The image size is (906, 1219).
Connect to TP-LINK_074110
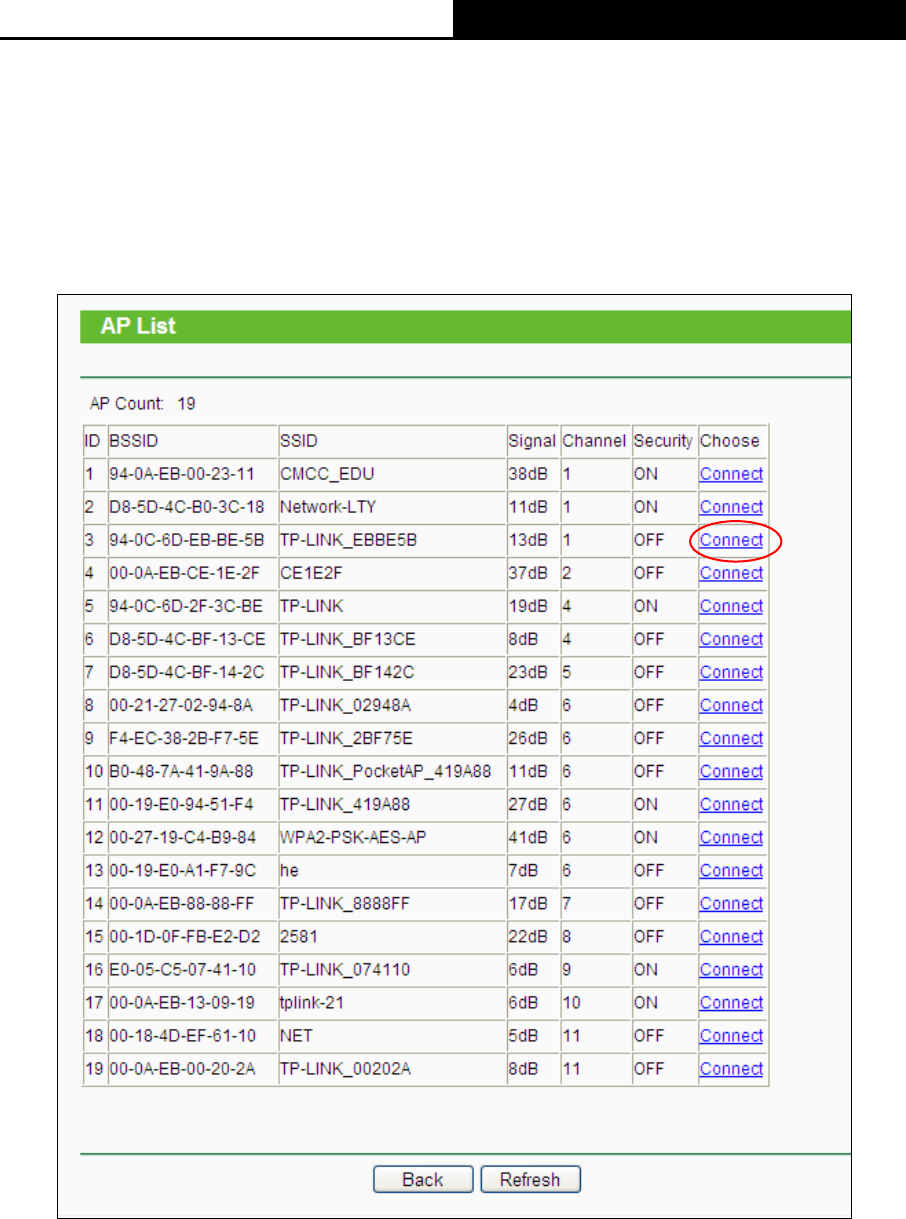pos(731,969)
